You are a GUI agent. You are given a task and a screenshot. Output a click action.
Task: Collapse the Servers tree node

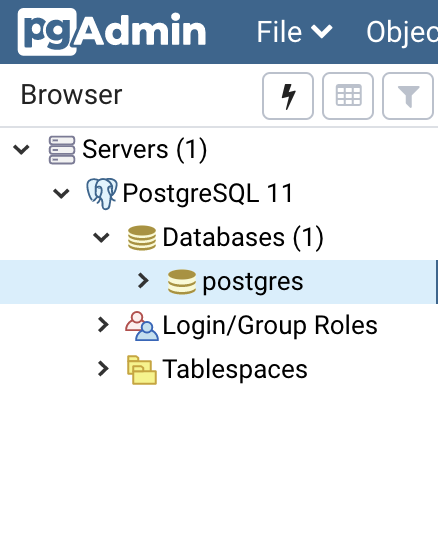21,149
